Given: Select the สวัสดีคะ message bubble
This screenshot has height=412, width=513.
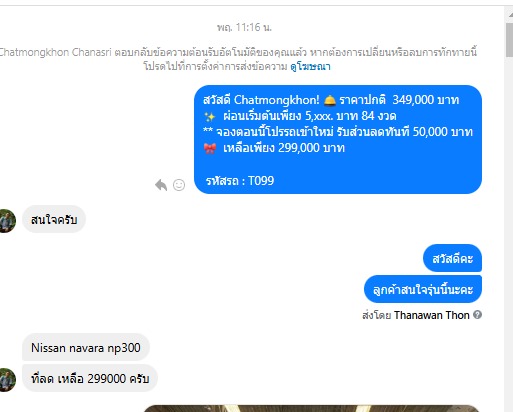Looking at the screenshot, I should click(x=452, y=258).
